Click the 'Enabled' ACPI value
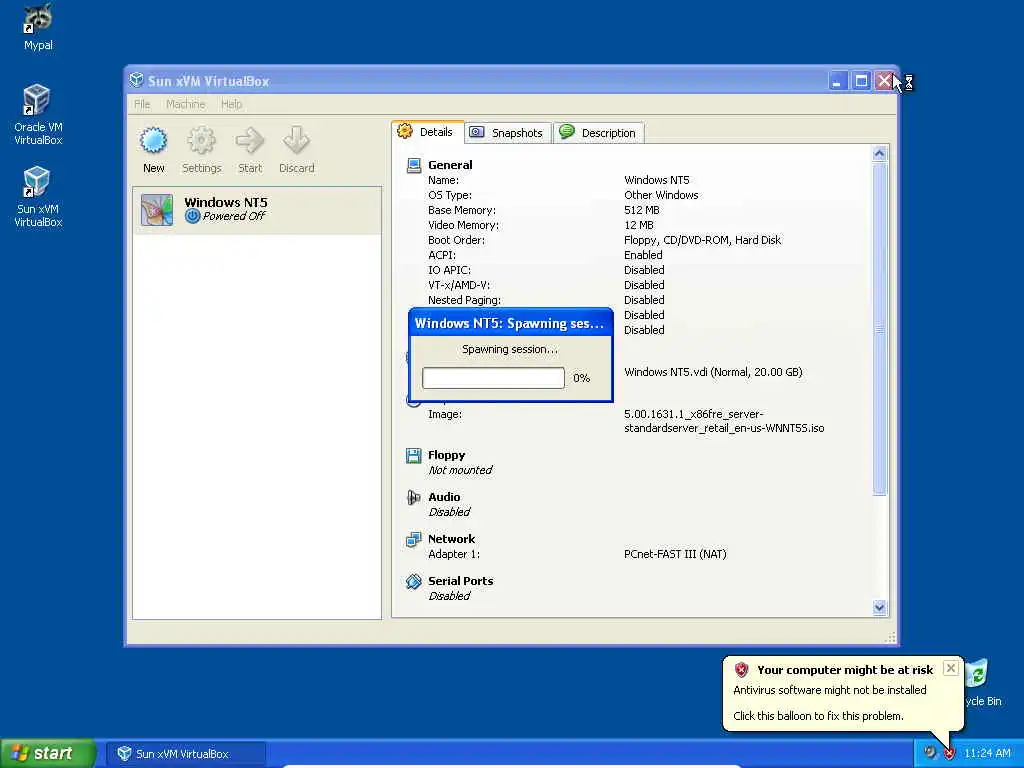Screen dimensions: 1024x768 643,255
